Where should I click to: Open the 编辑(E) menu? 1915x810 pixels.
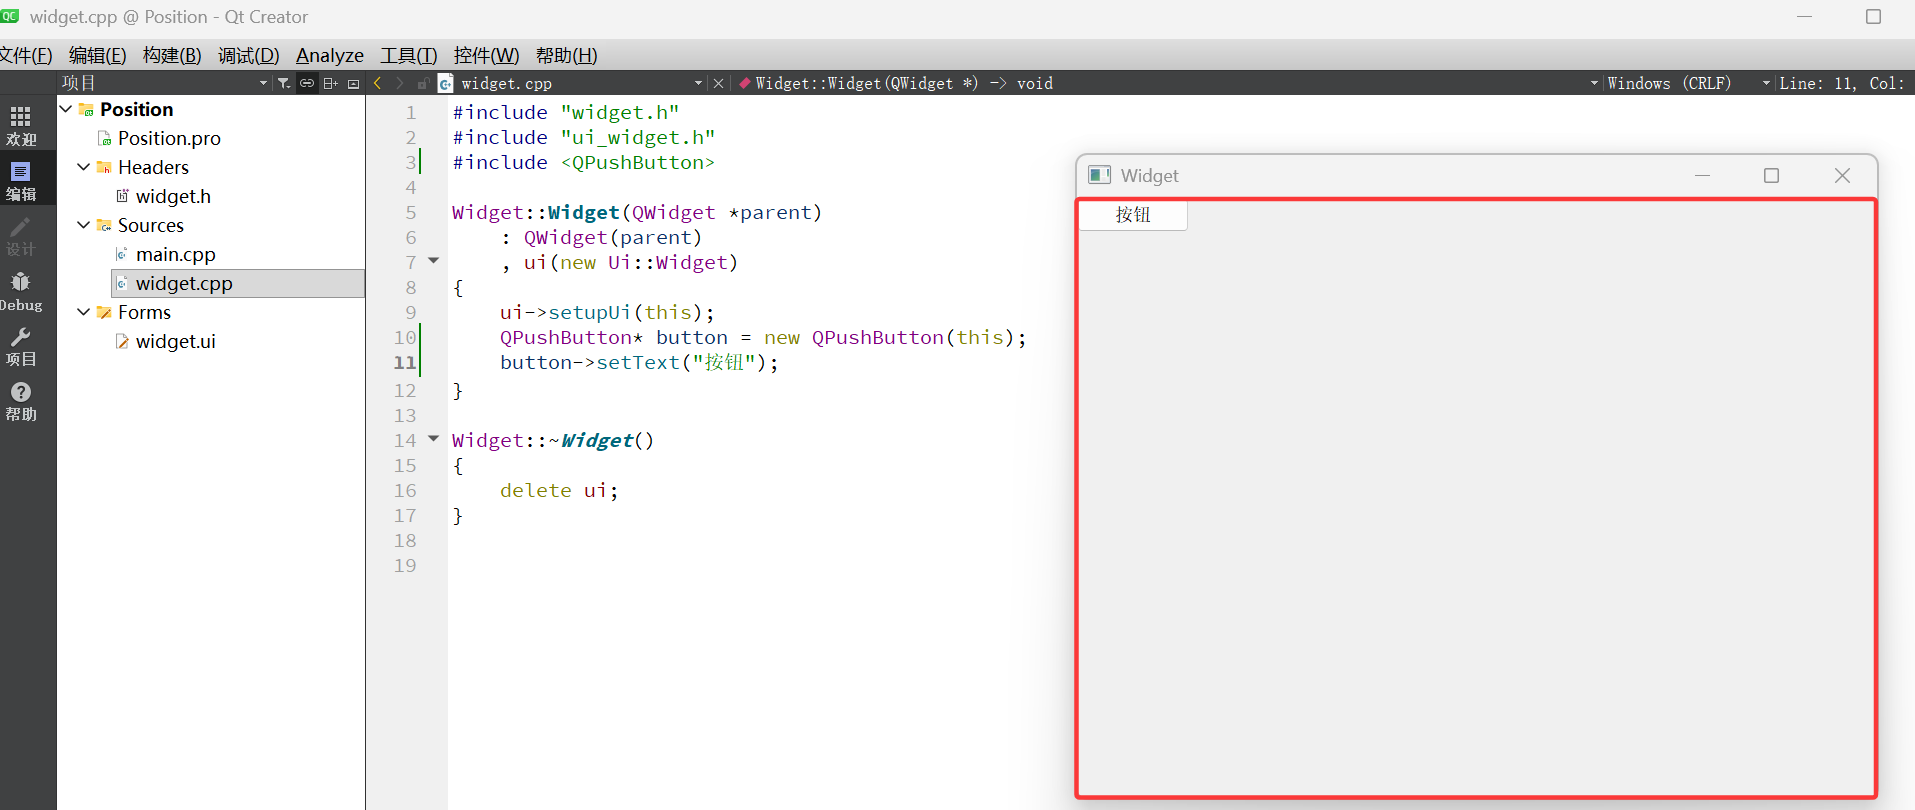[97, 55]
